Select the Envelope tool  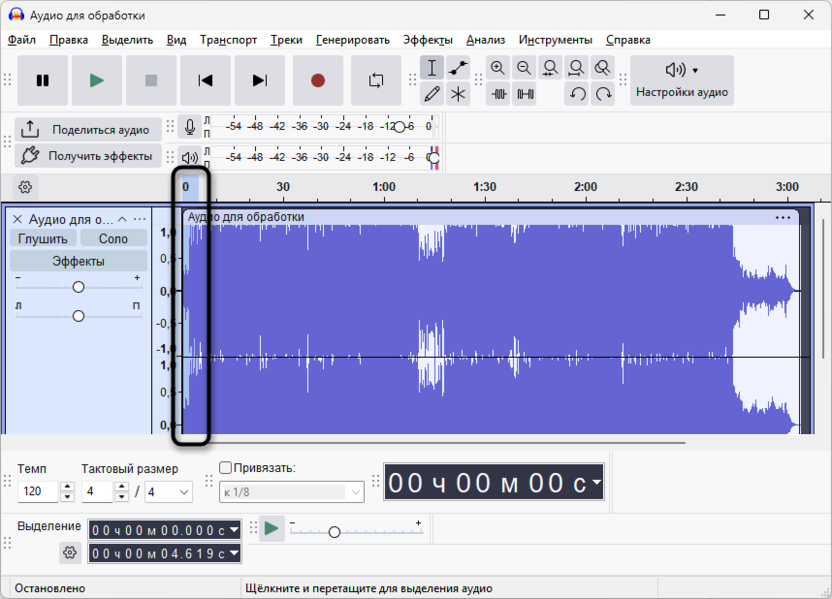(458, 68)
